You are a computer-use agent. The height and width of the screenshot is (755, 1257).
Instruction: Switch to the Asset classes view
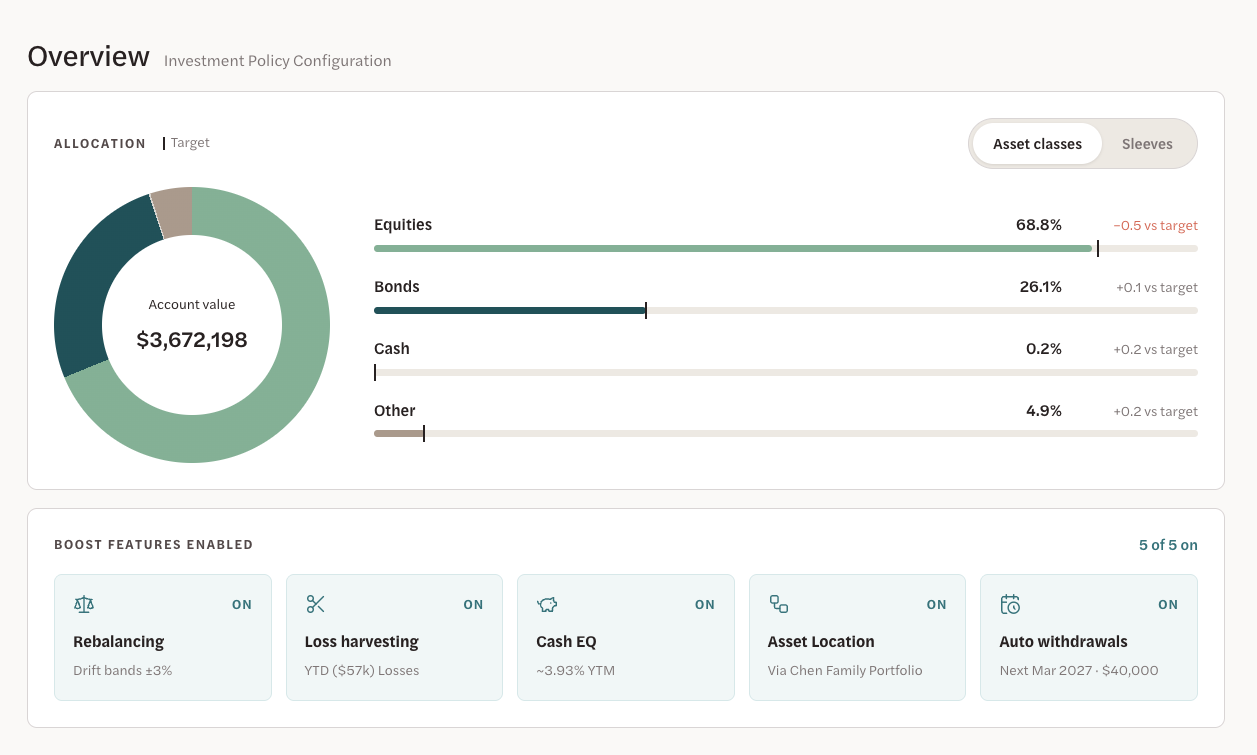(1037, 144)
